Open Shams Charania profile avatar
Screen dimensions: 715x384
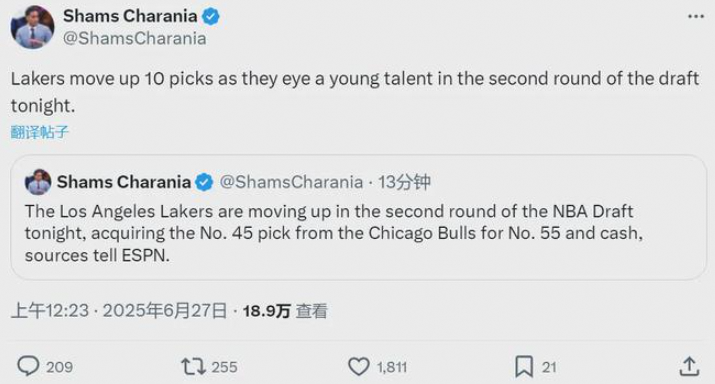(32, 27)
